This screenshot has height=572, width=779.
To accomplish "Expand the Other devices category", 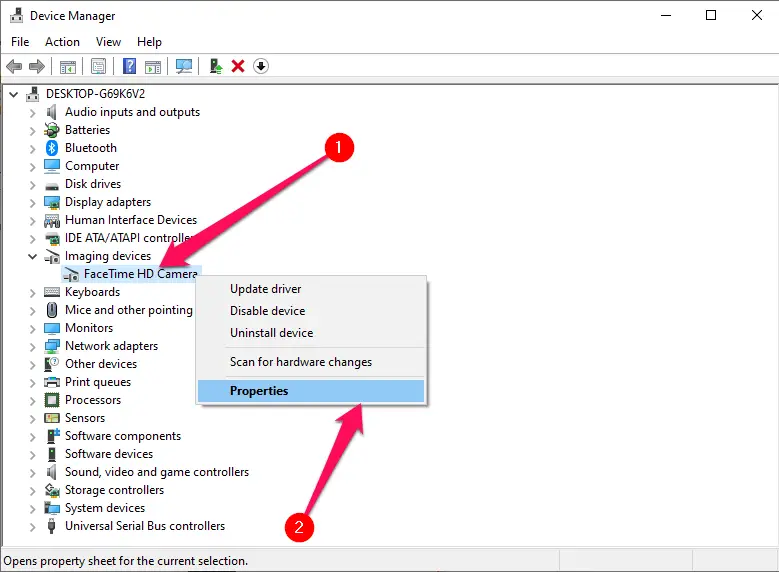I will point(32,364).
